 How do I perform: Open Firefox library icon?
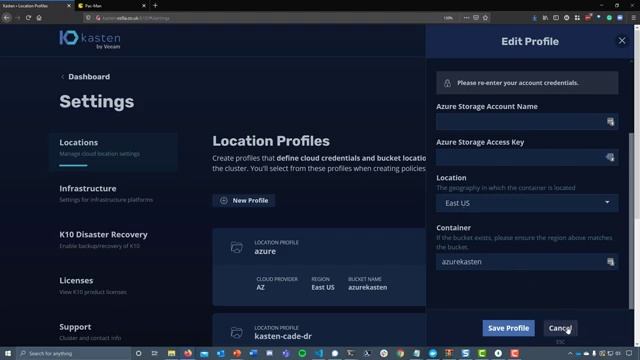point(545,18)
